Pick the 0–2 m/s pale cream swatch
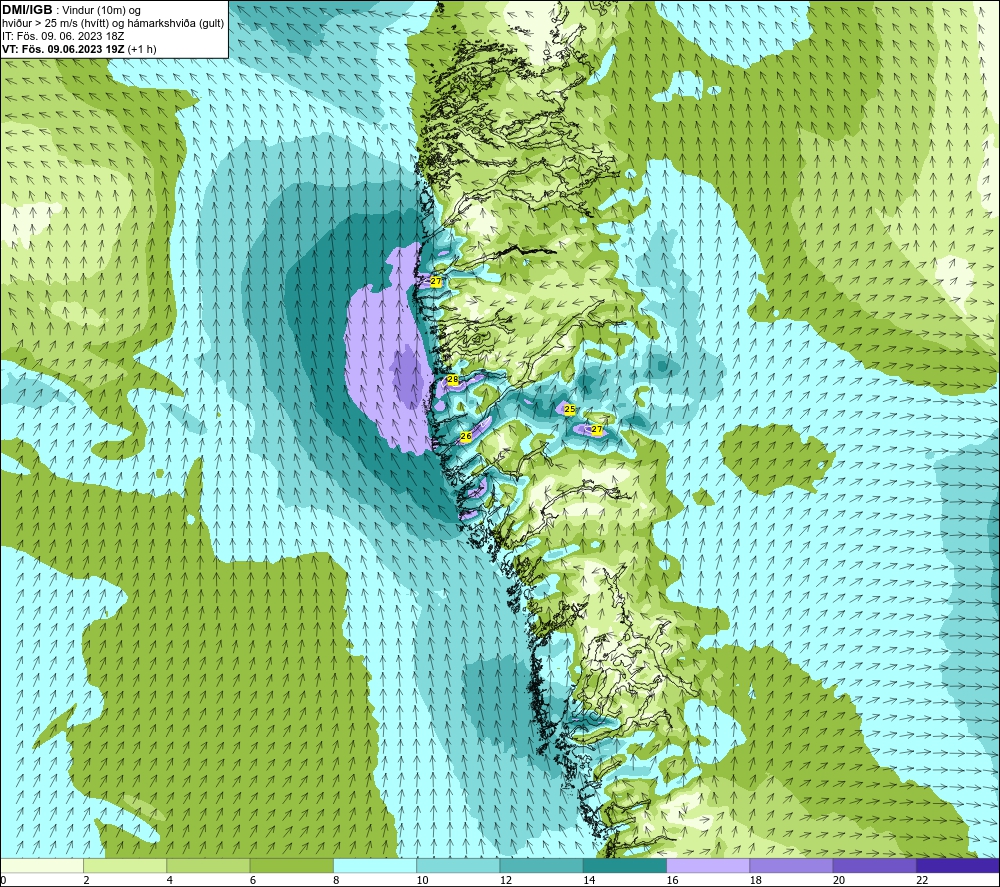Screen dimensions: 1000x887 [x=42, y=865]
